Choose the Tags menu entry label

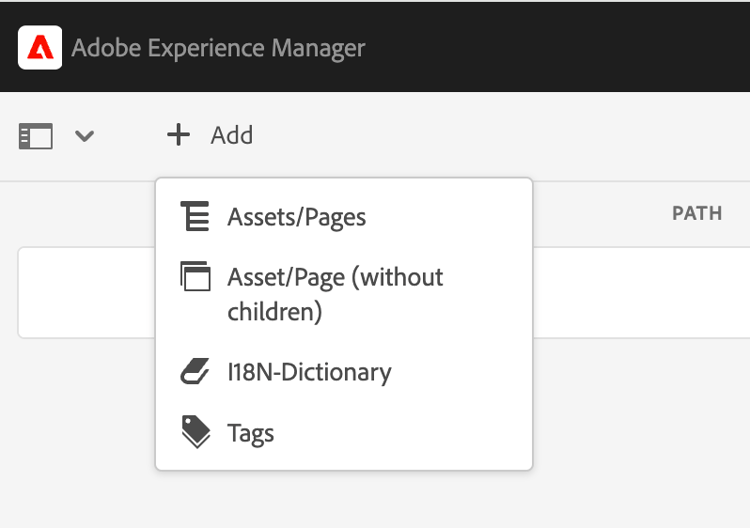[250, 434]
